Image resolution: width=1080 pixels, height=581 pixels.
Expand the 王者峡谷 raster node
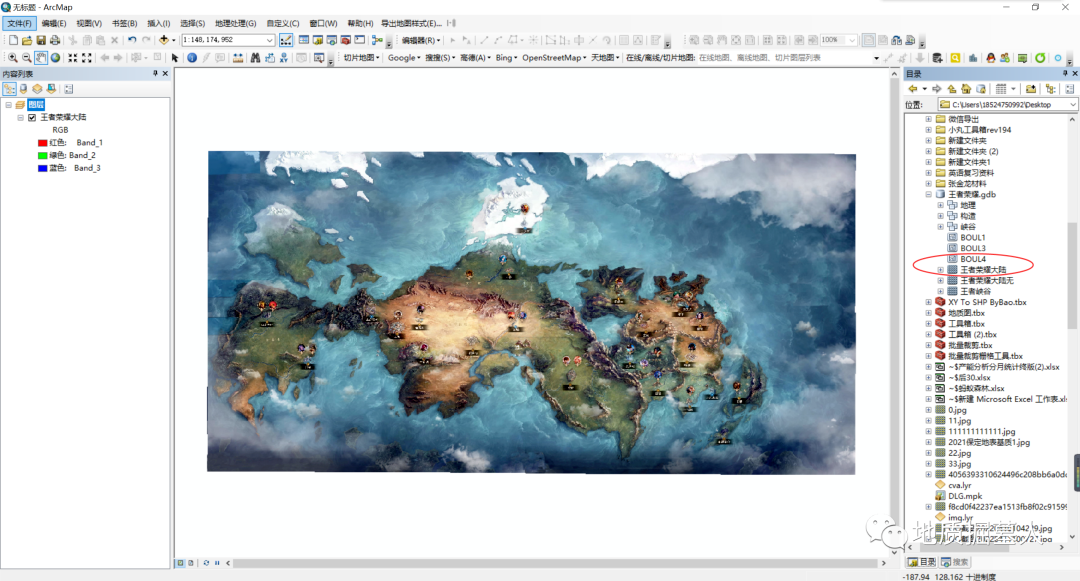[940, 291]
